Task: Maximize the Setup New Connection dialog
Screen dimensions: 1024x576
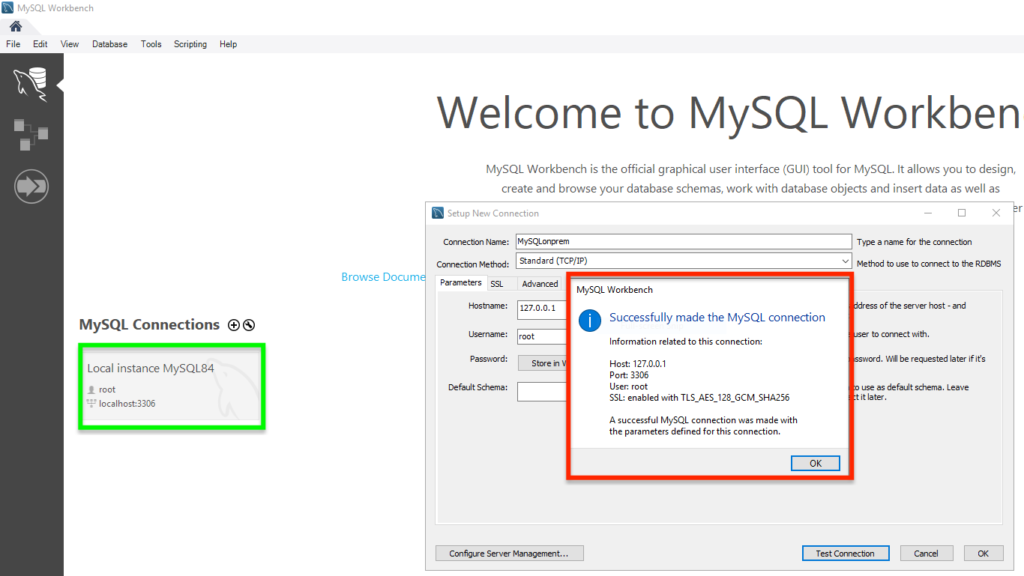Action: click(961, 213)
